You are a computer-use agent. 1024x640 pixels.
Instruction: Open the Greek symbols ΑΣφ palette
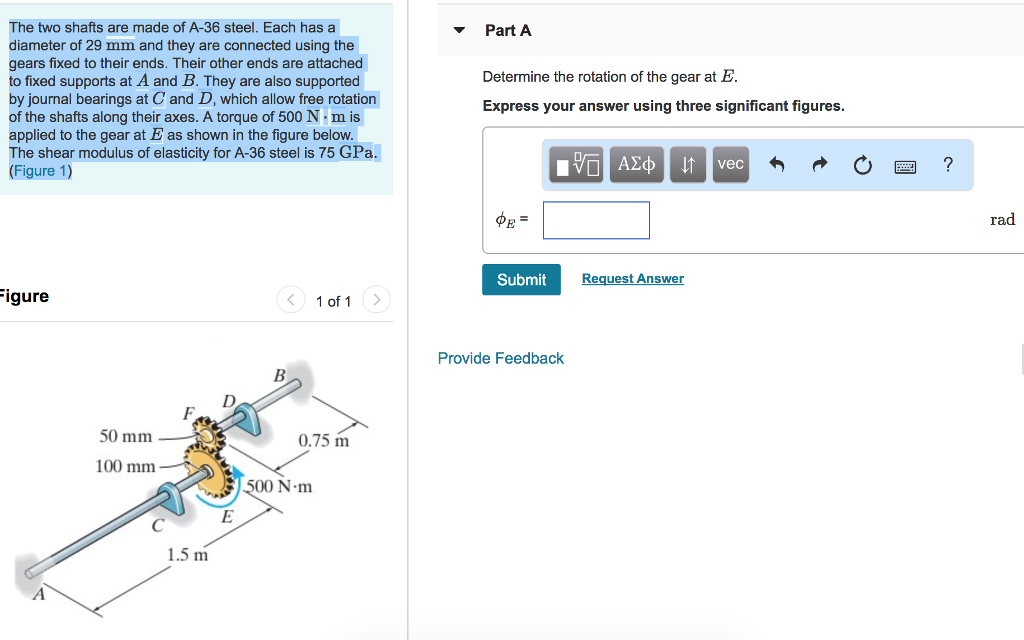coord(637,165)
